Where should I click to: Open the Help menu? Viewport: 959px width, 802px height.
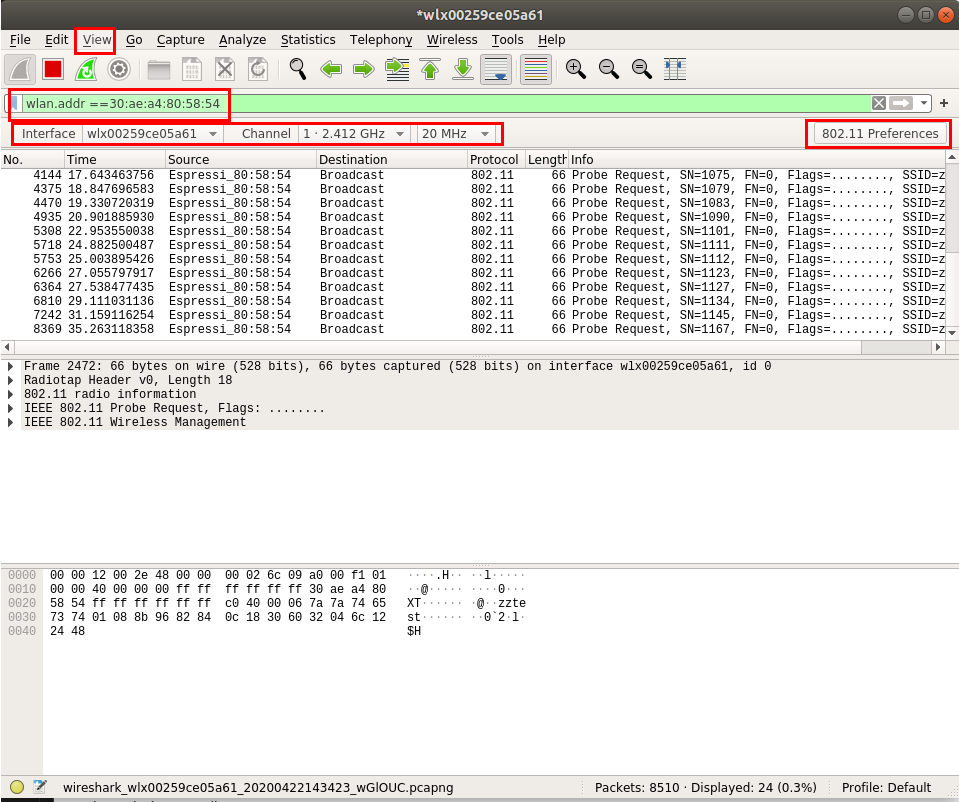click(552, 40)
